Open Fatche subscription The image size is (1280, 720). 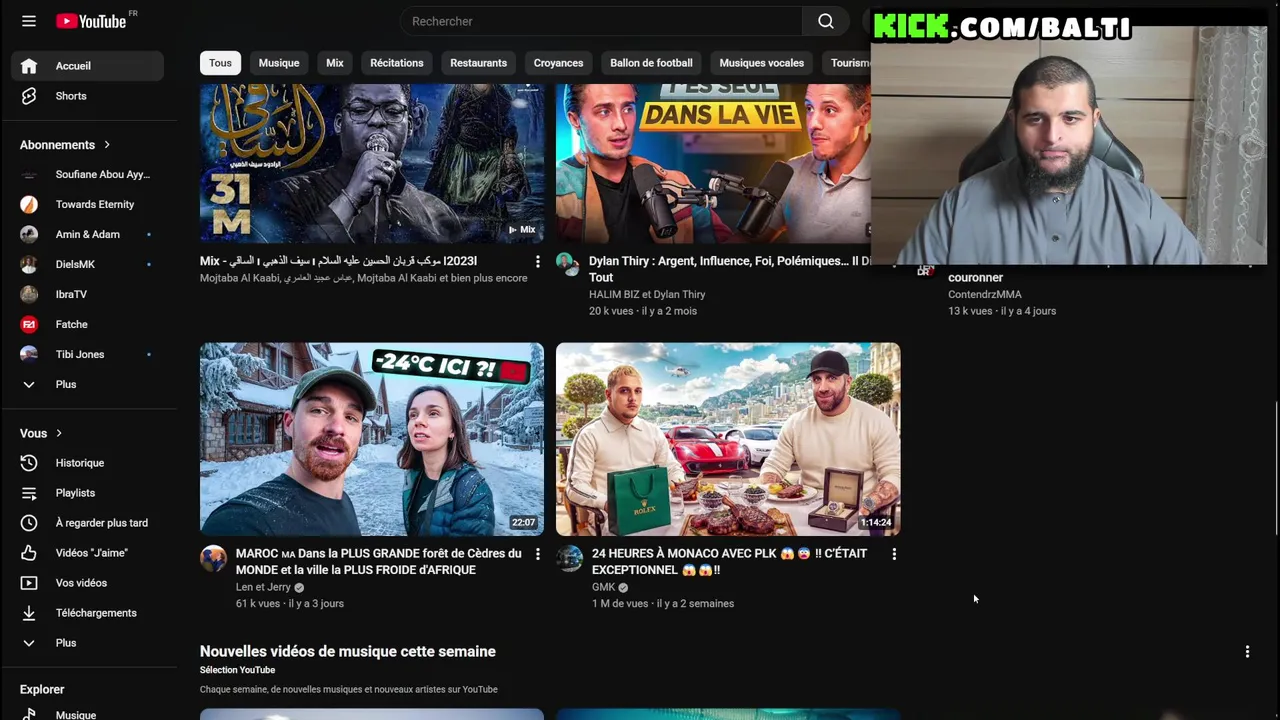click(88, 324)
